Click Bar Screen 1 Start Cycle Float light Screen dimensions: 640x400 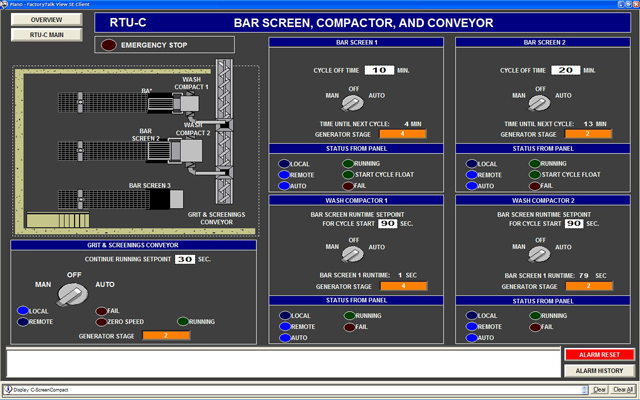347,174
